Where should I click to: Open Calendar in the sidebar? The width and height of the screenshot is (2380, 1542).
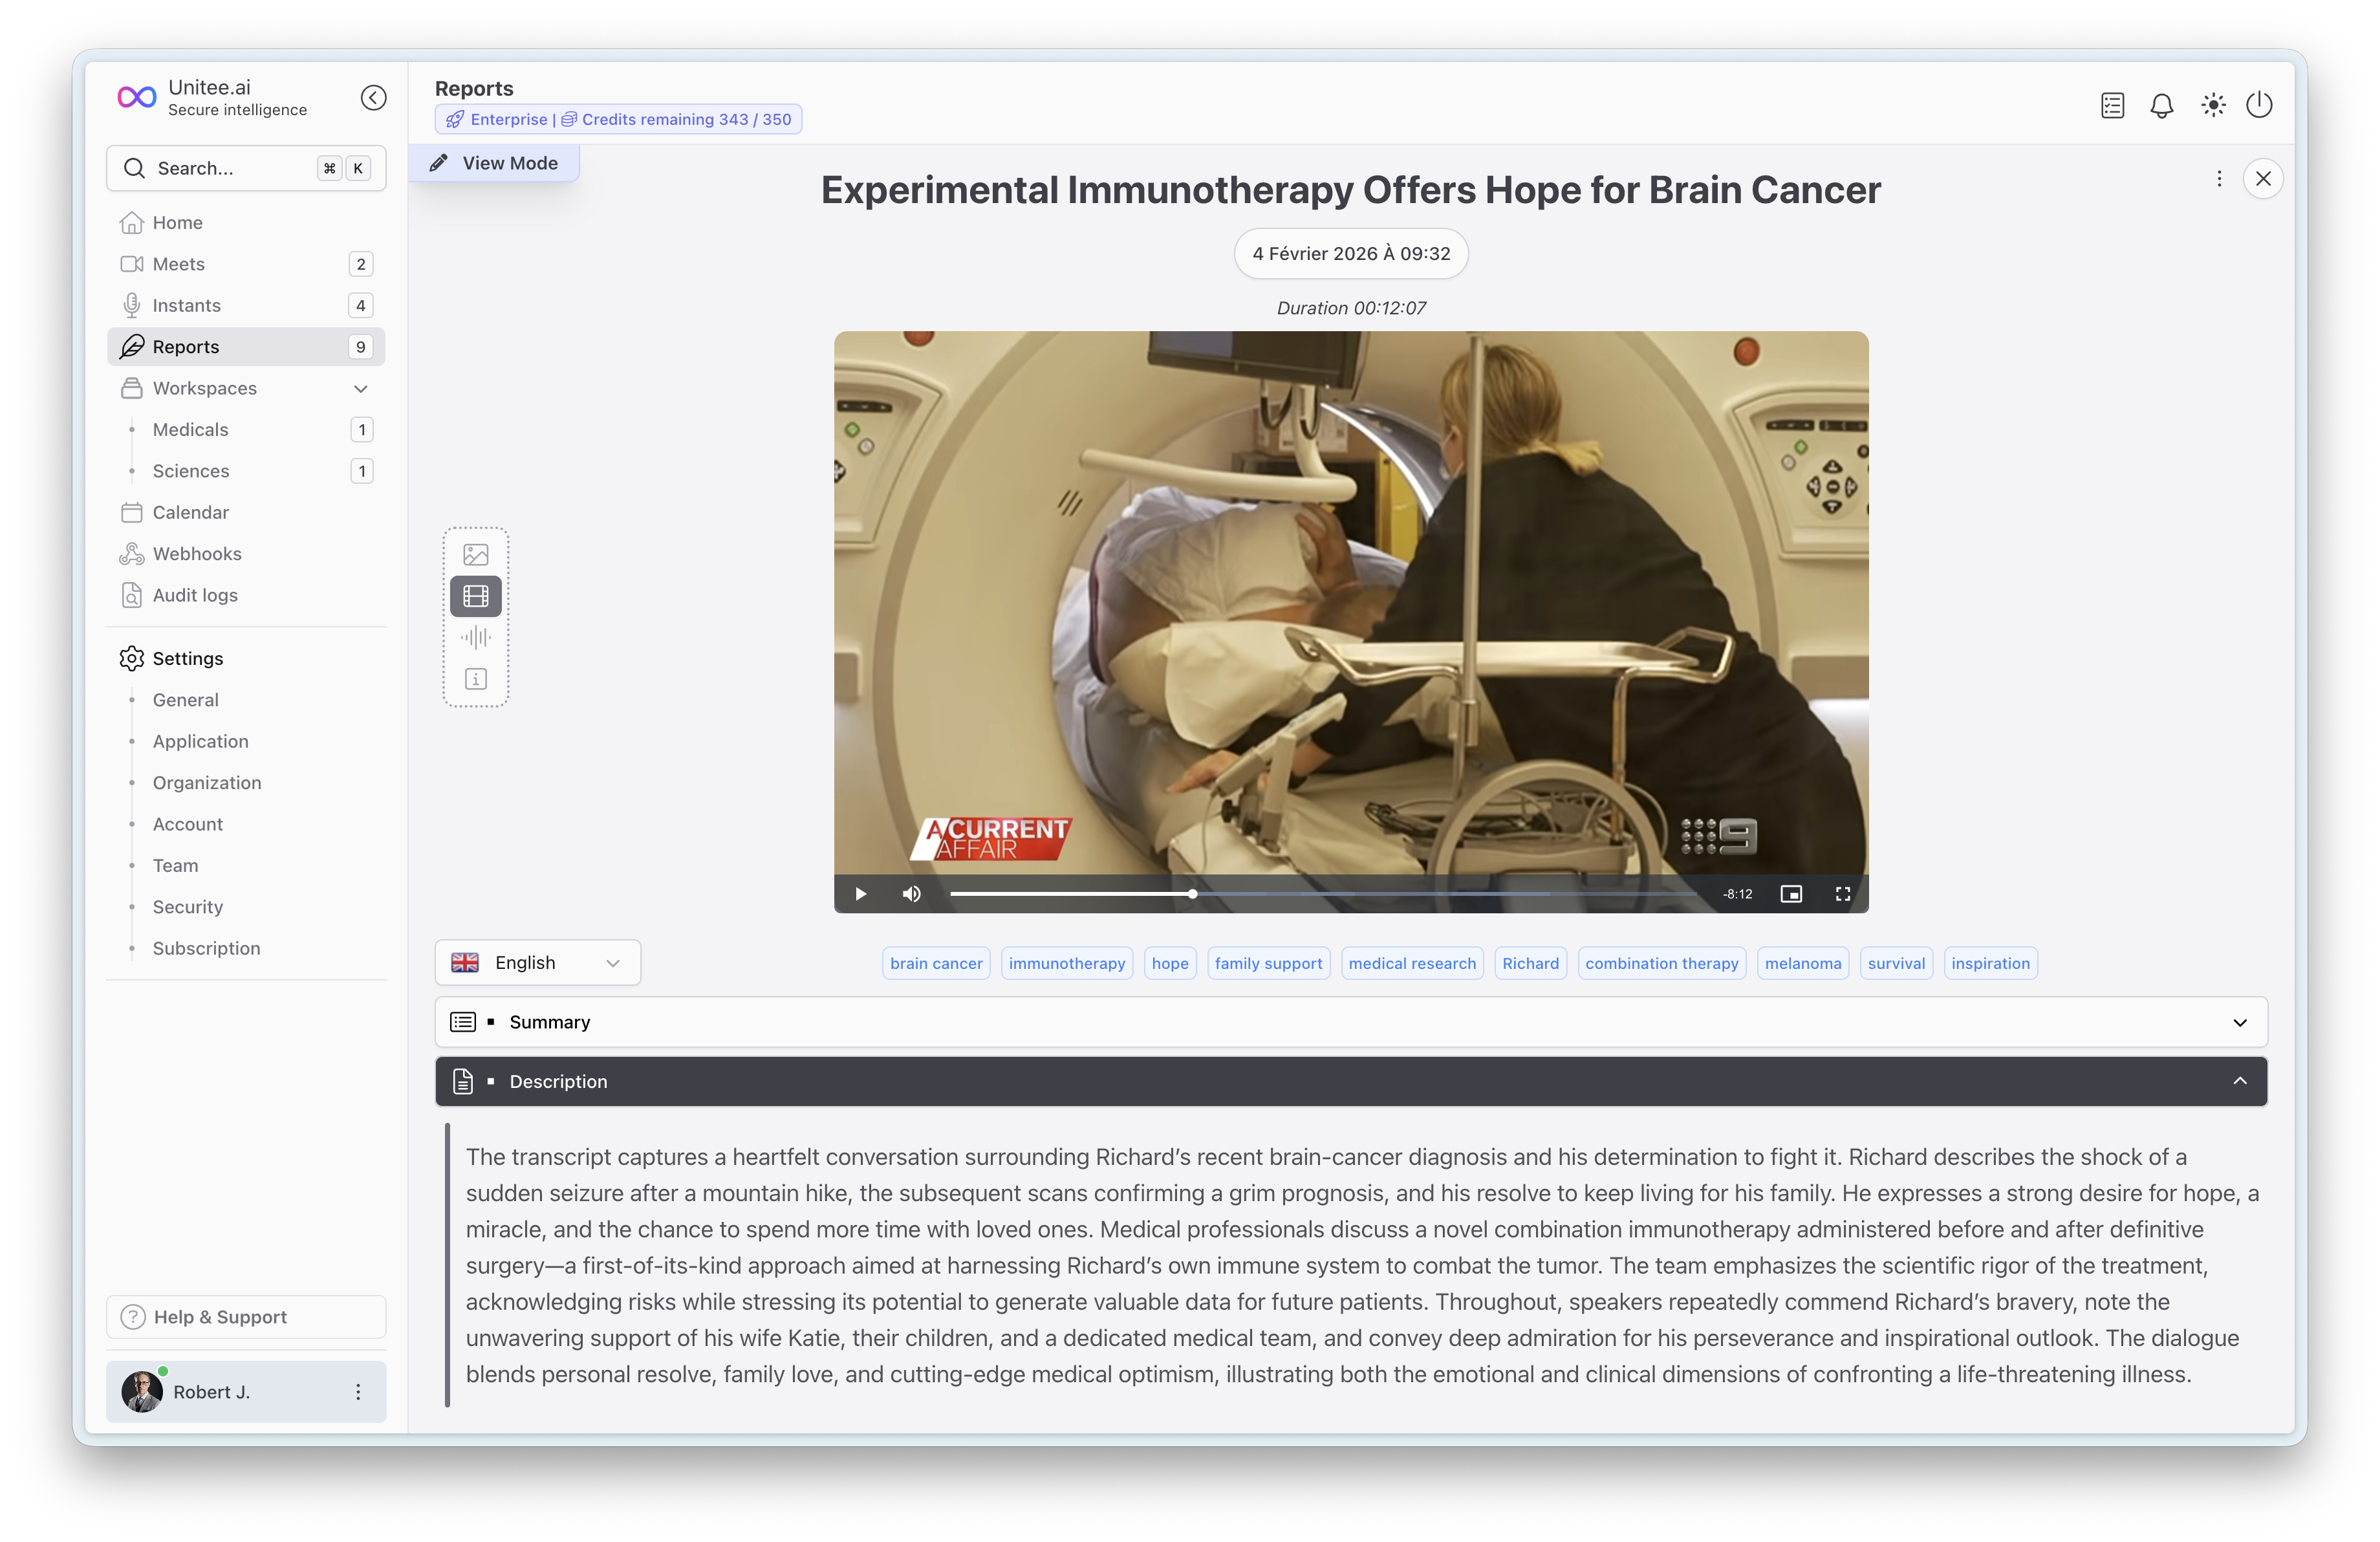246,512
